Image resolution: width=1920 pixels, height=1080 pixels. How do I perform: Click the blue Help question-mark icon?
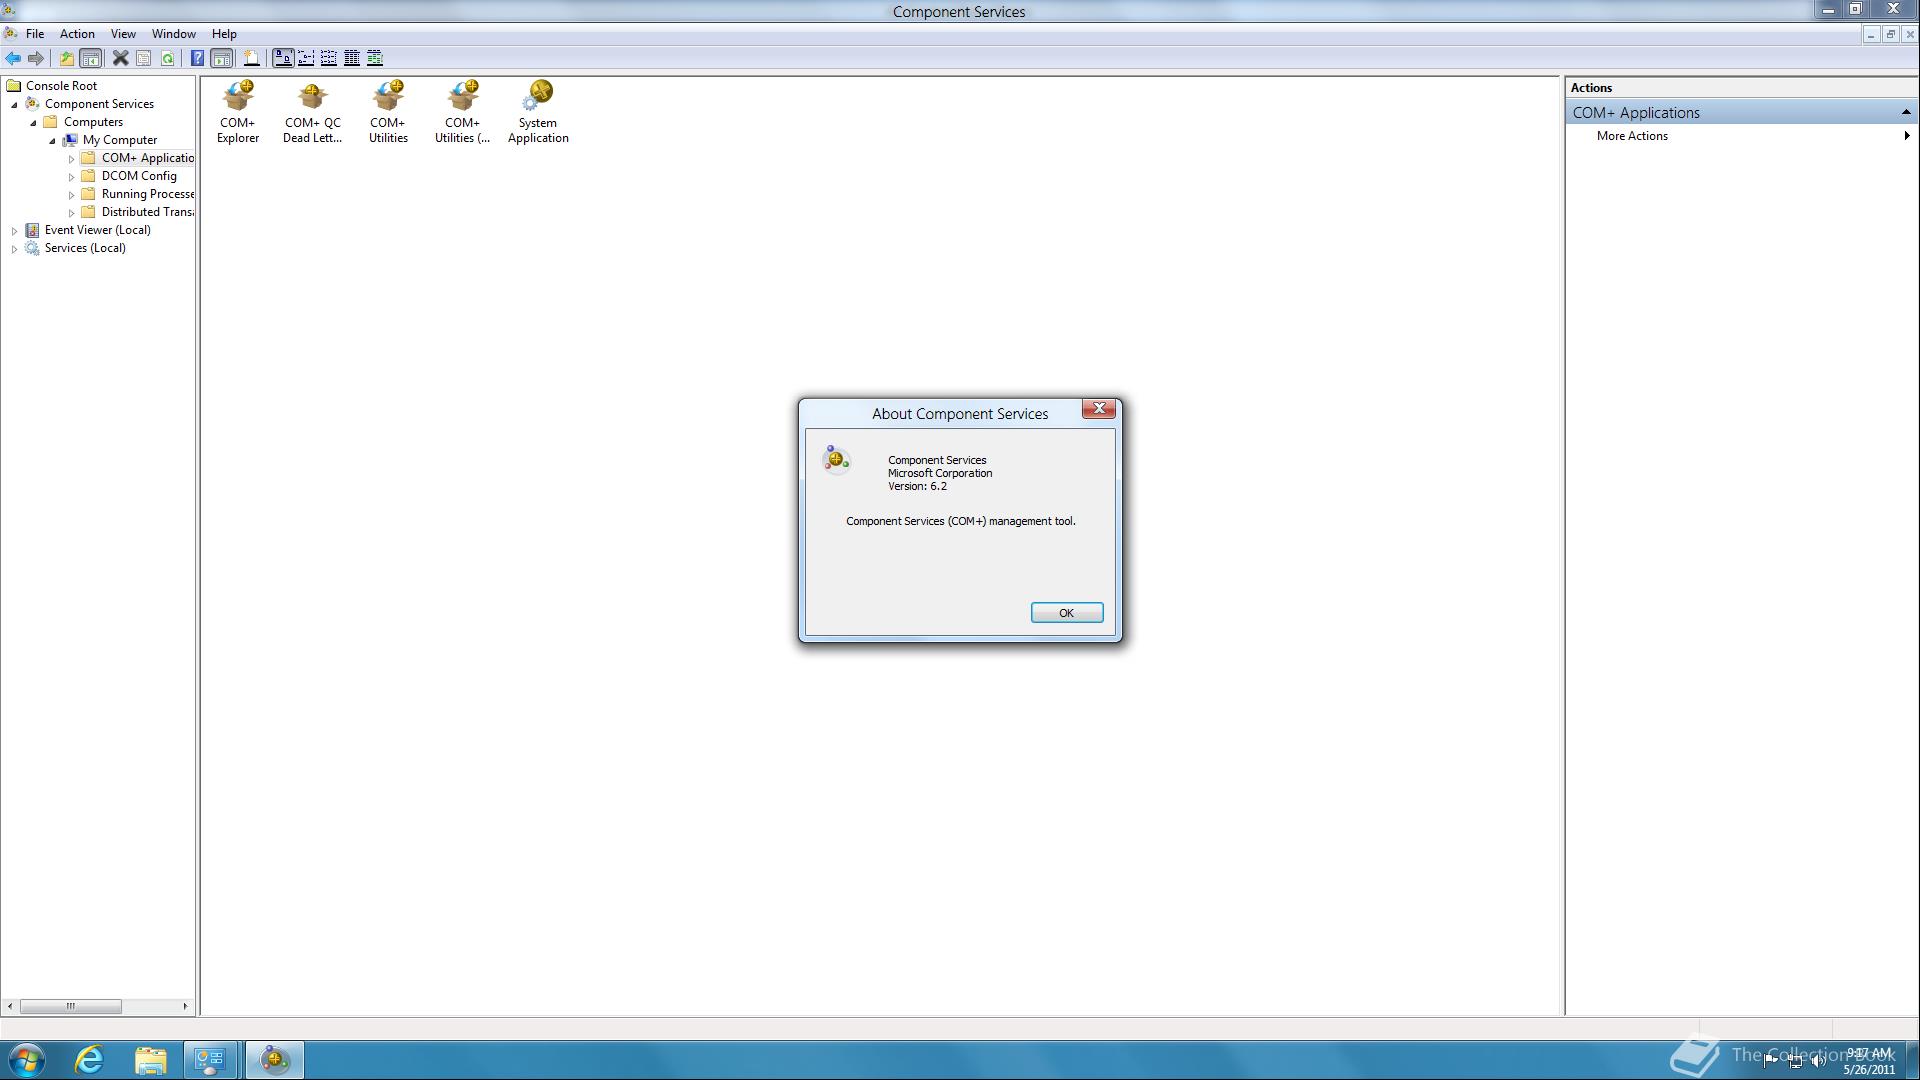coord(197,58)
